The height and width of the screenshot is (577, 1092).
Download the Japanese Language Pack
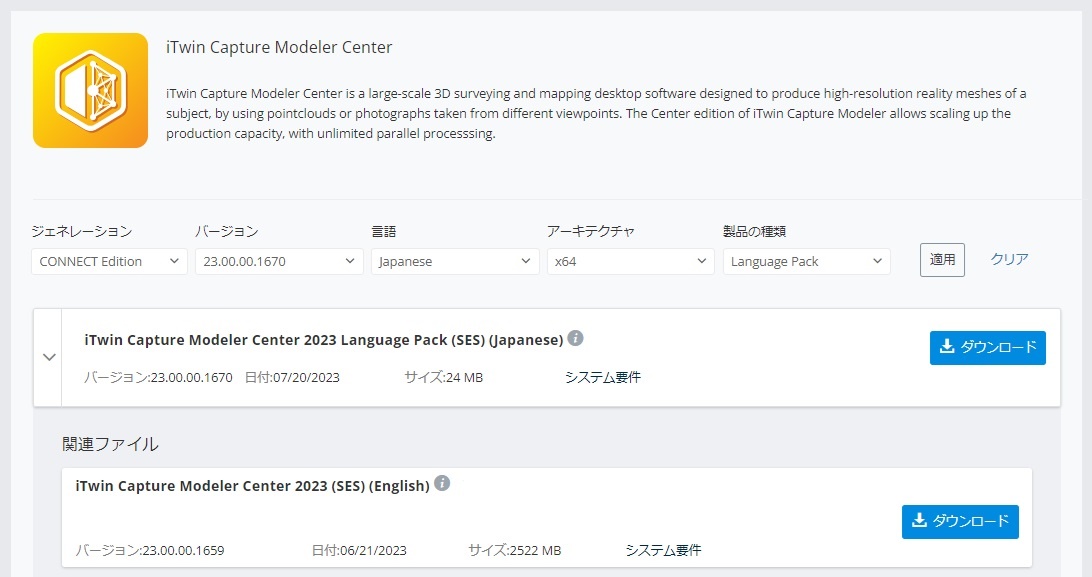(x=988, y=347)
